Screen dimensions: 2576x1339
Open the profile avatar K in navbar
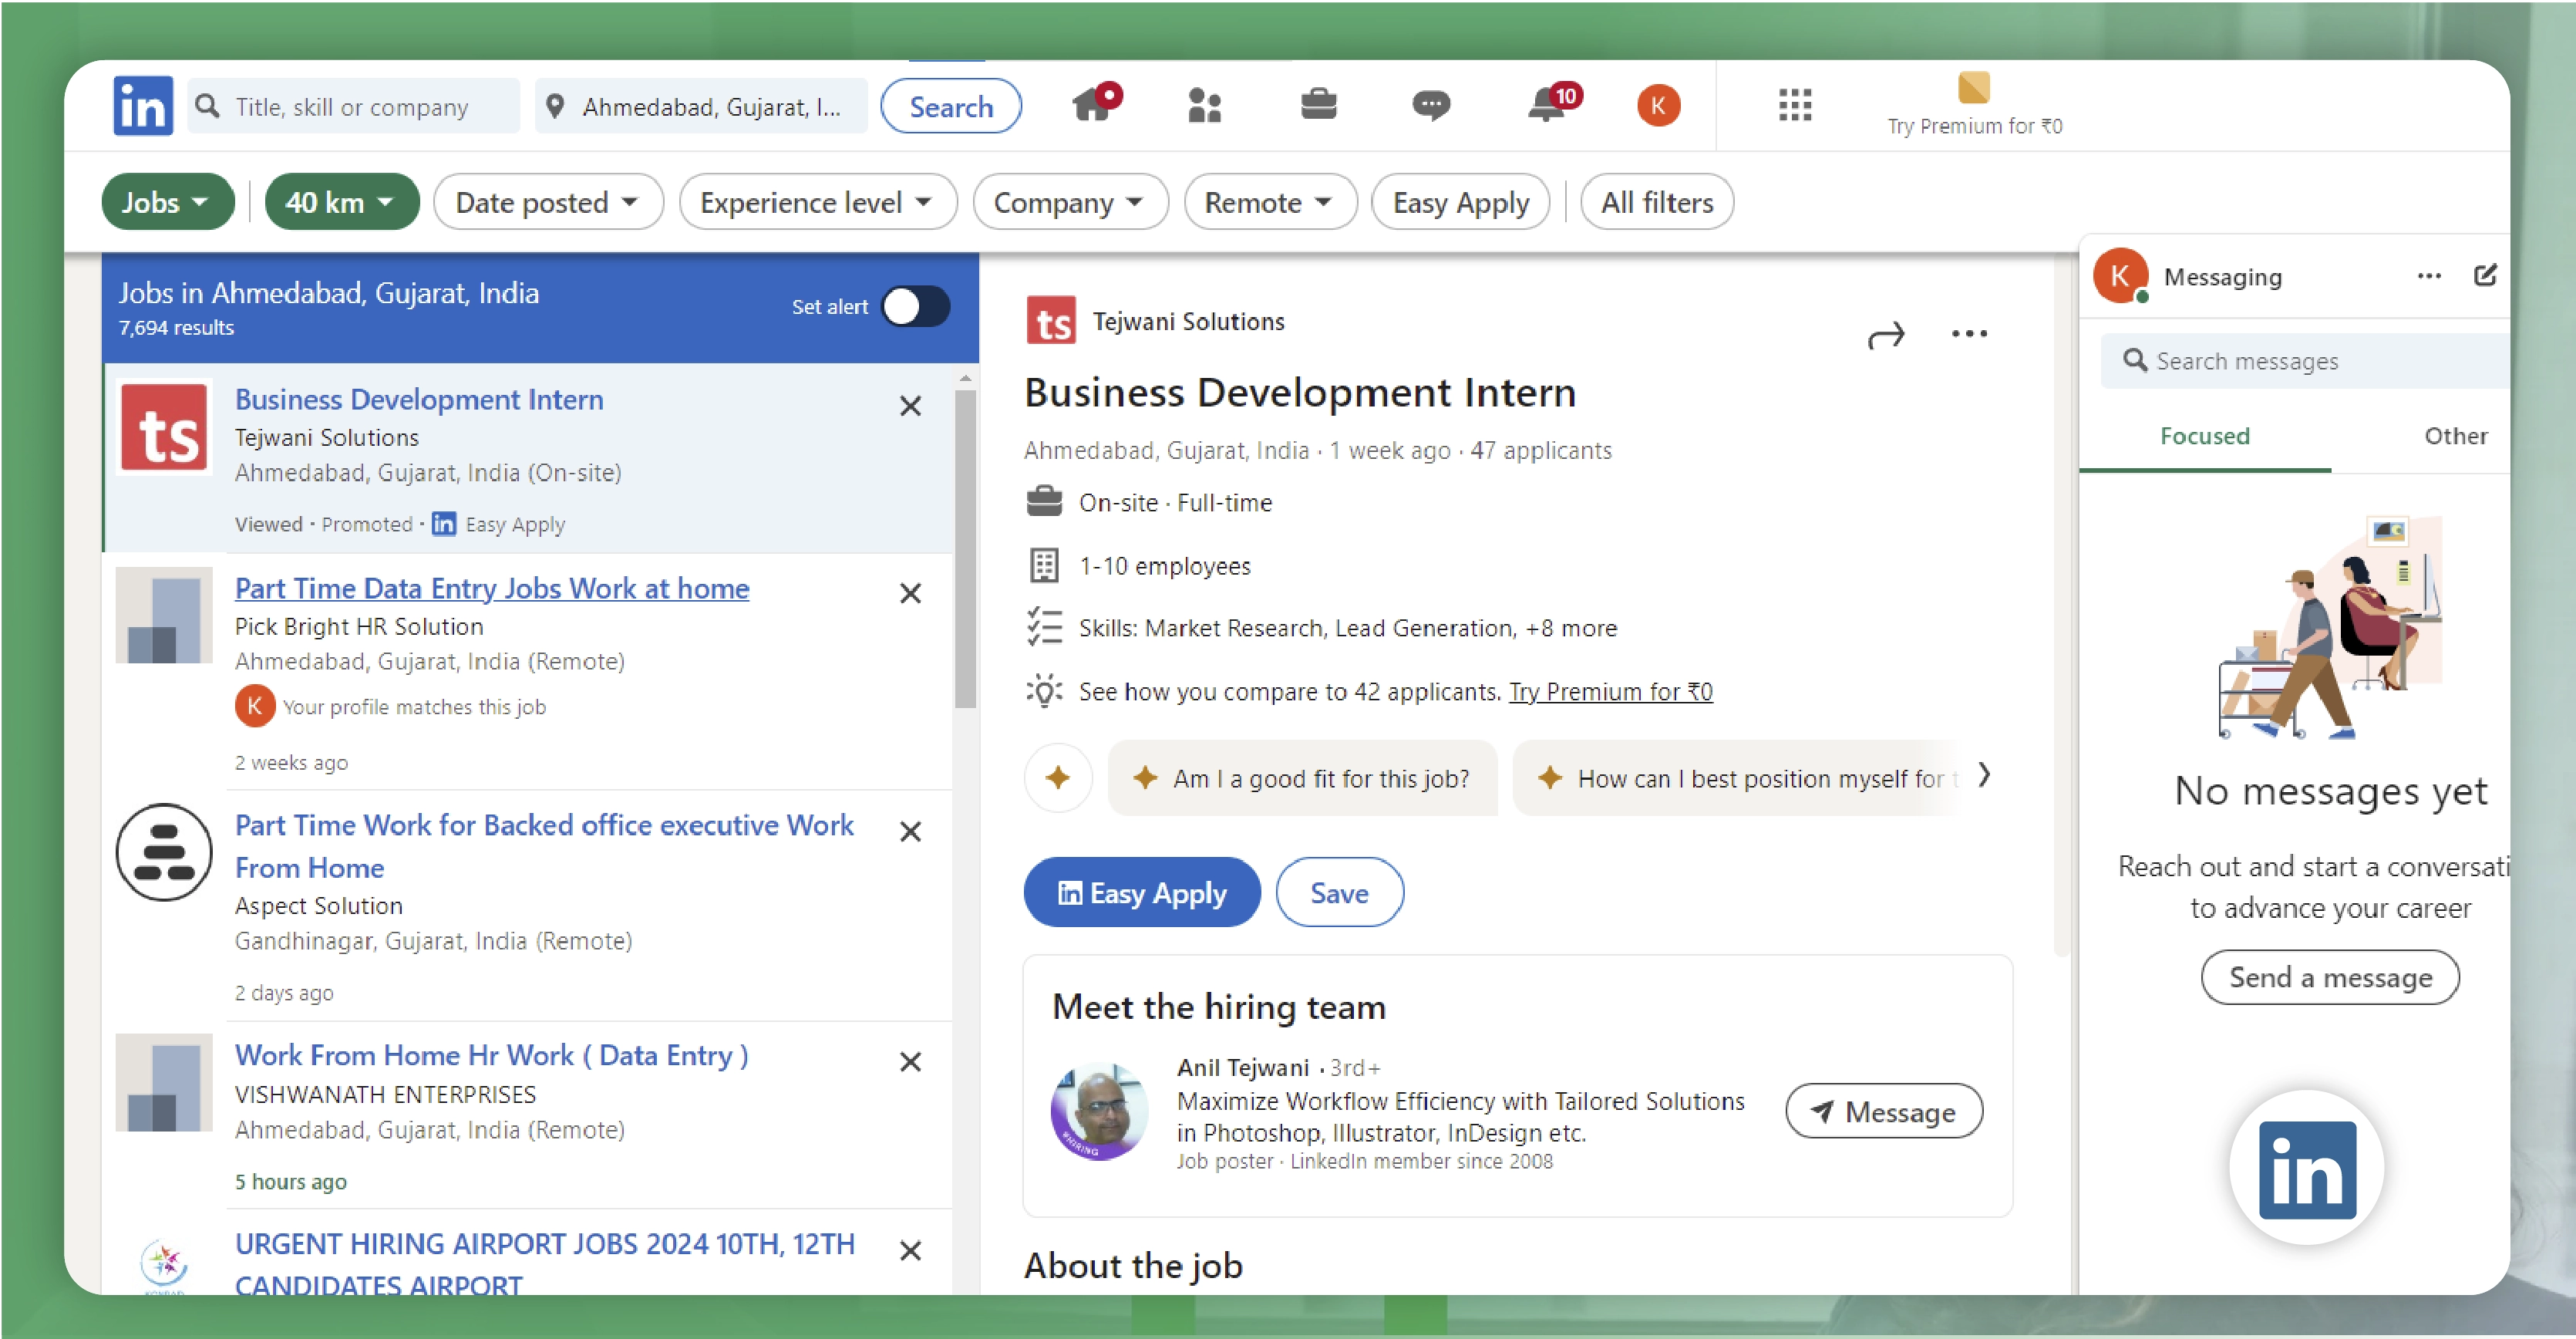1658,105
